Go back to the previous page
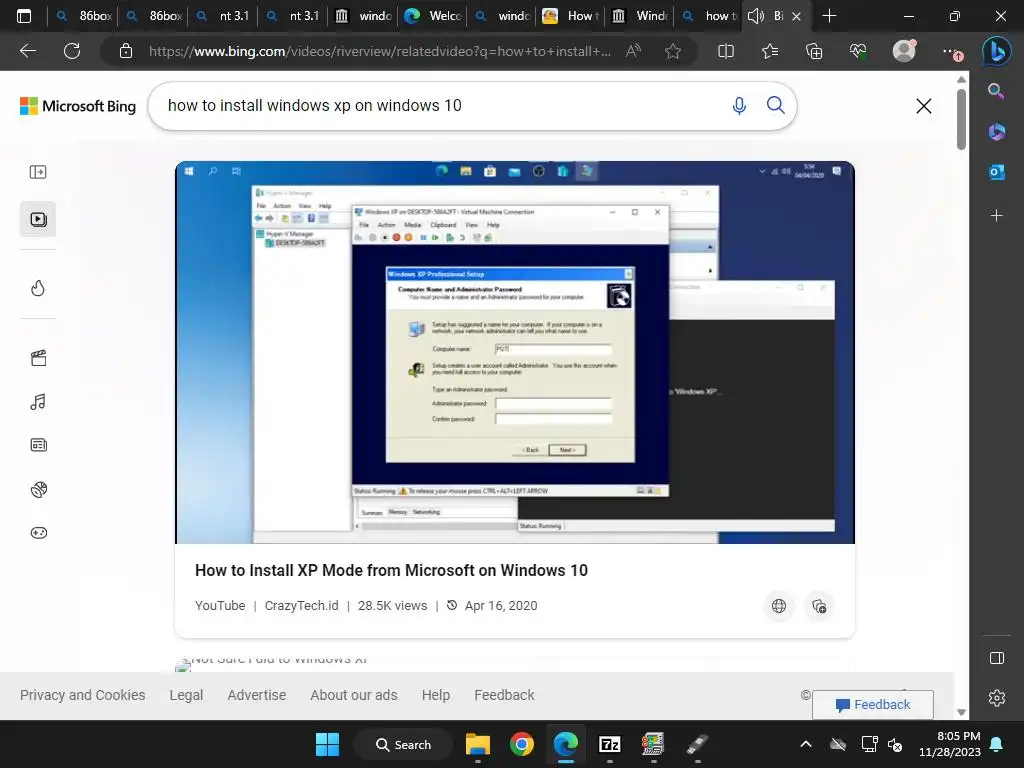Viewport: 1024px width, 768px height. pos(28,51)
